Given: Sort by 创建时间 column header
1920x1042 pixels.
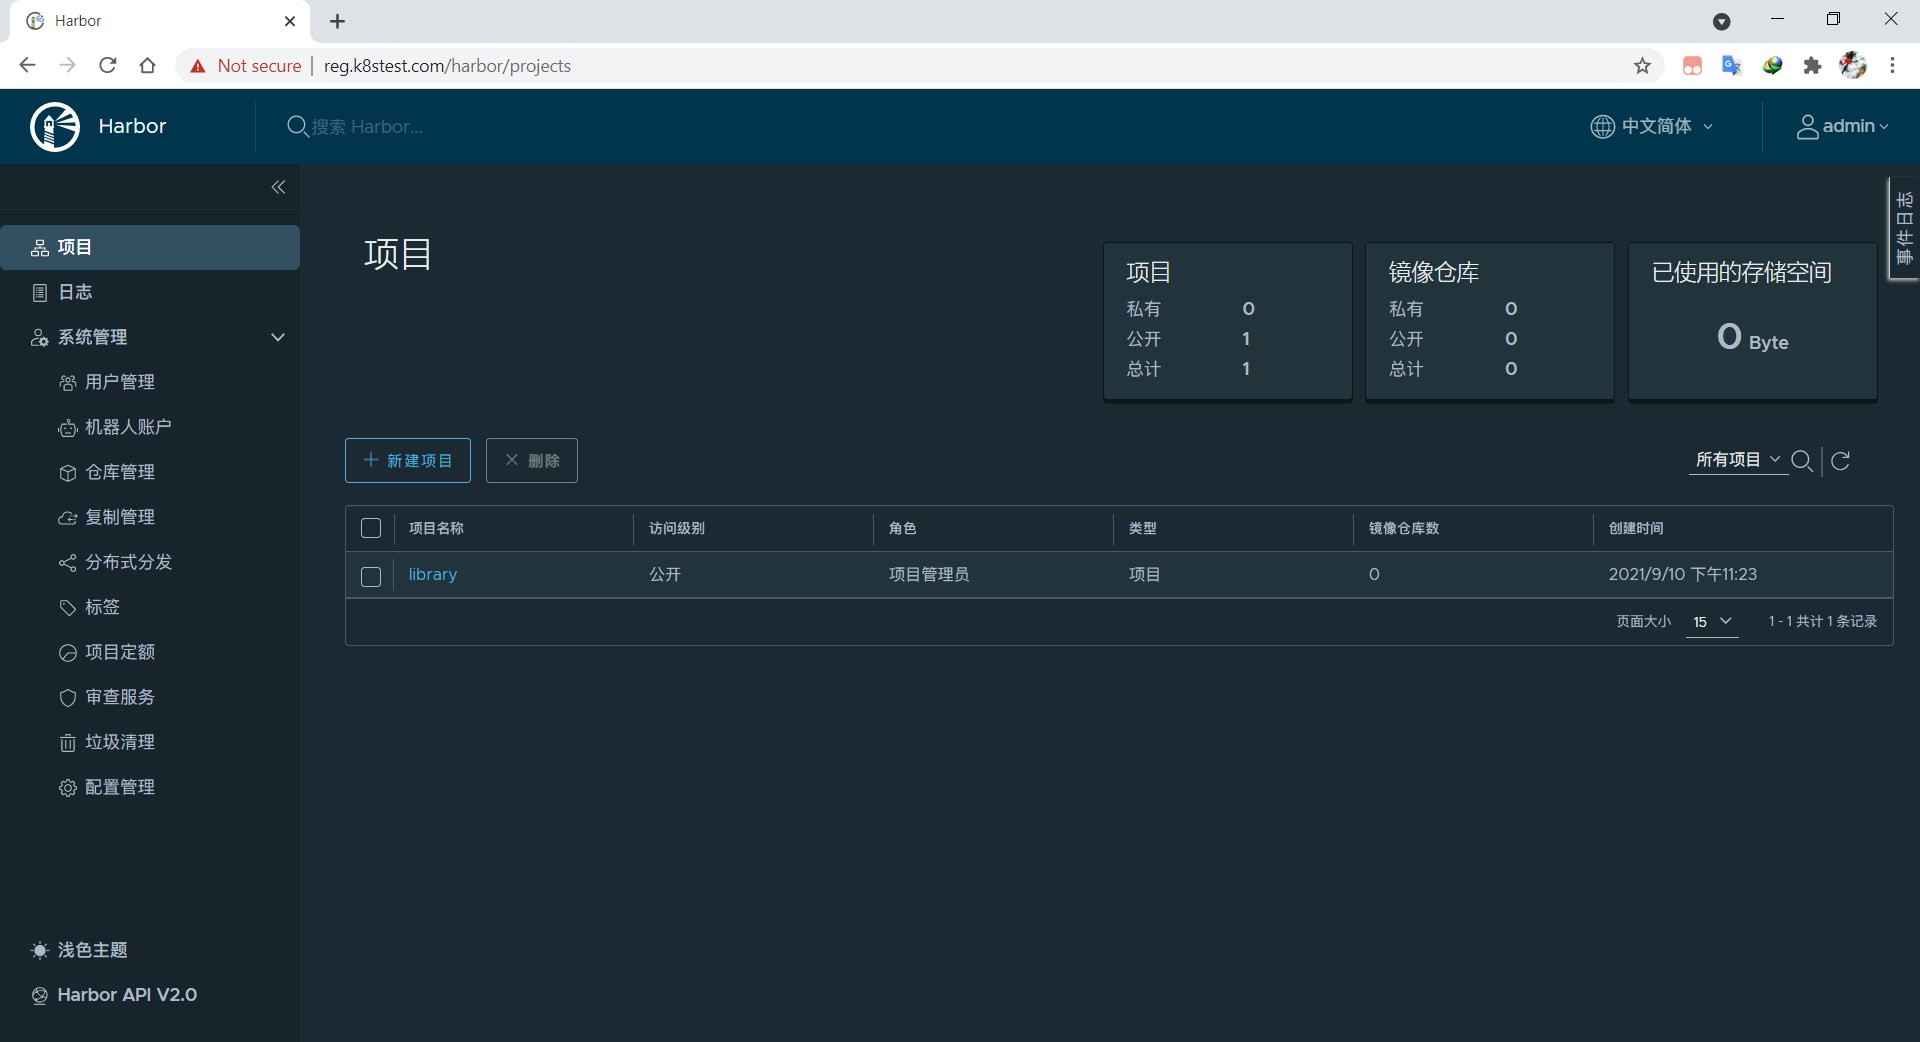Looking at the screenshot, I should 1636,528.
